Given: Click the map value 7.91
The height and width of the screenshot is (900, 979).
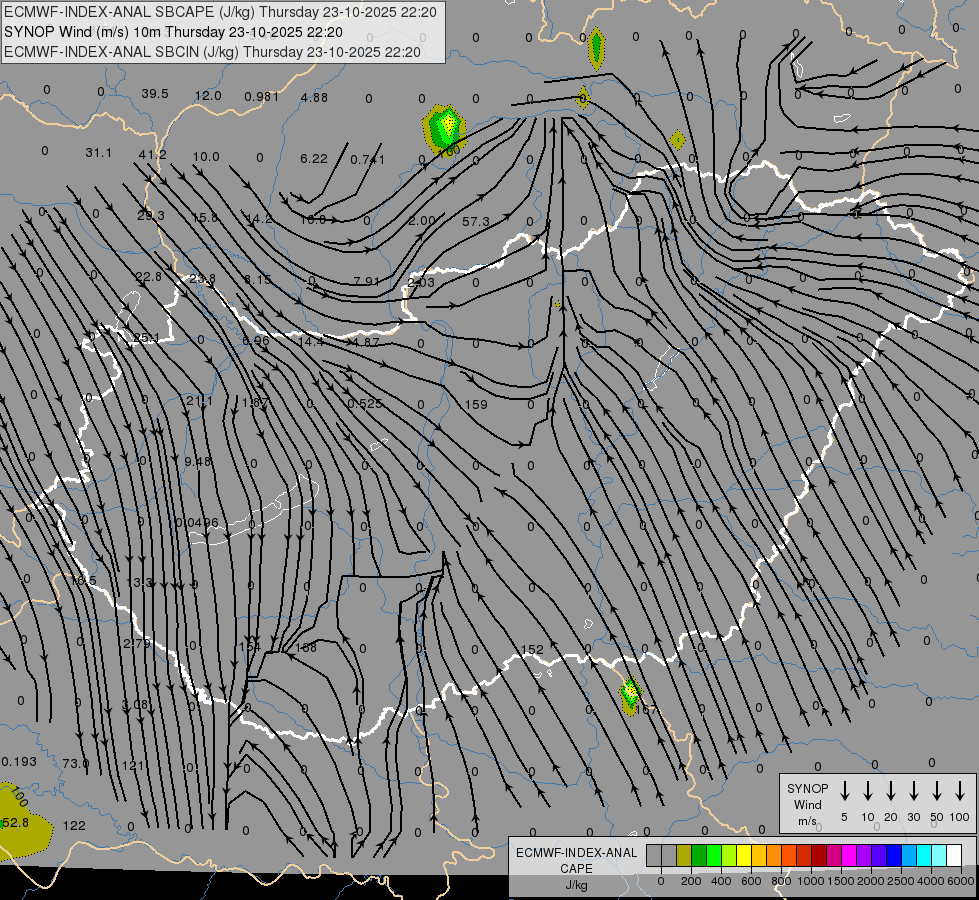Looking at the screenshot, I should (x=367, y=281).
